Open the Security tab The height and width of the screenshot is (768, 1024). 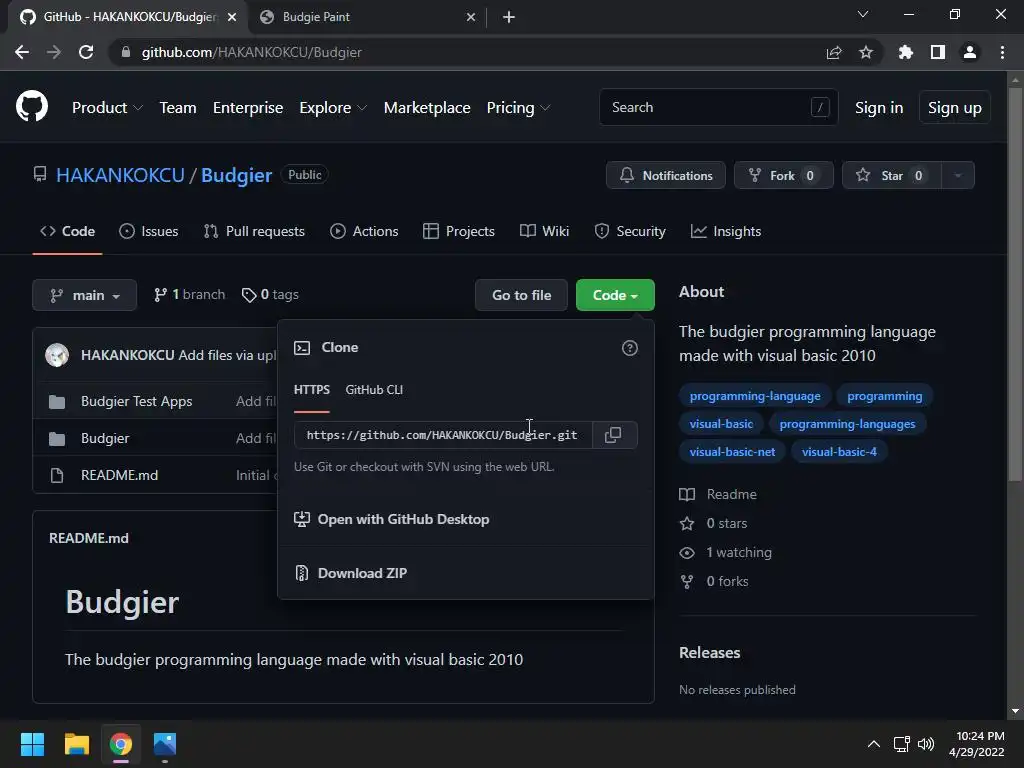pos(630,231)
